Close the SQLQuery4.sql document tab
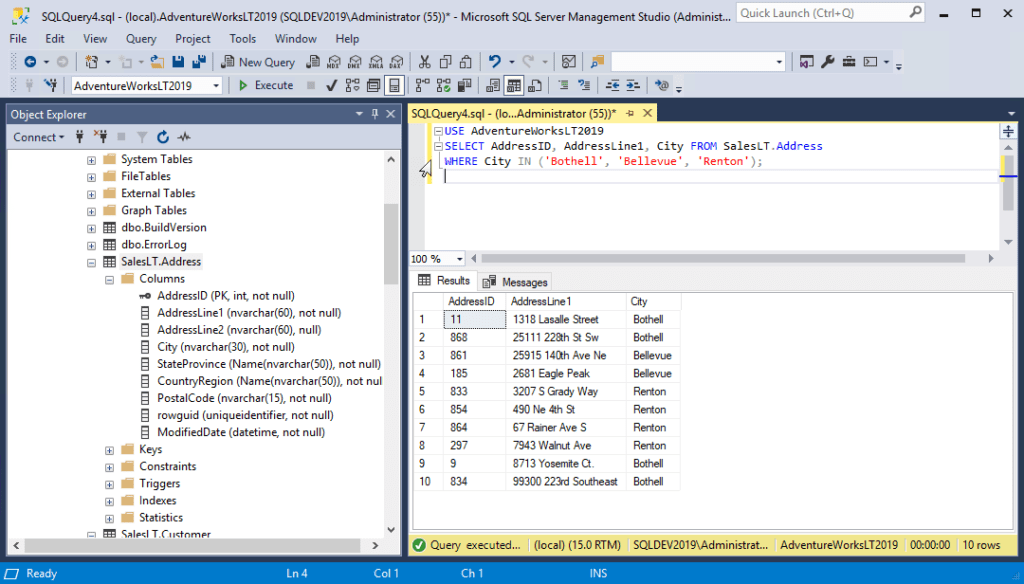The height and width of the screenshot is (584, 1024). click(647, 114)
